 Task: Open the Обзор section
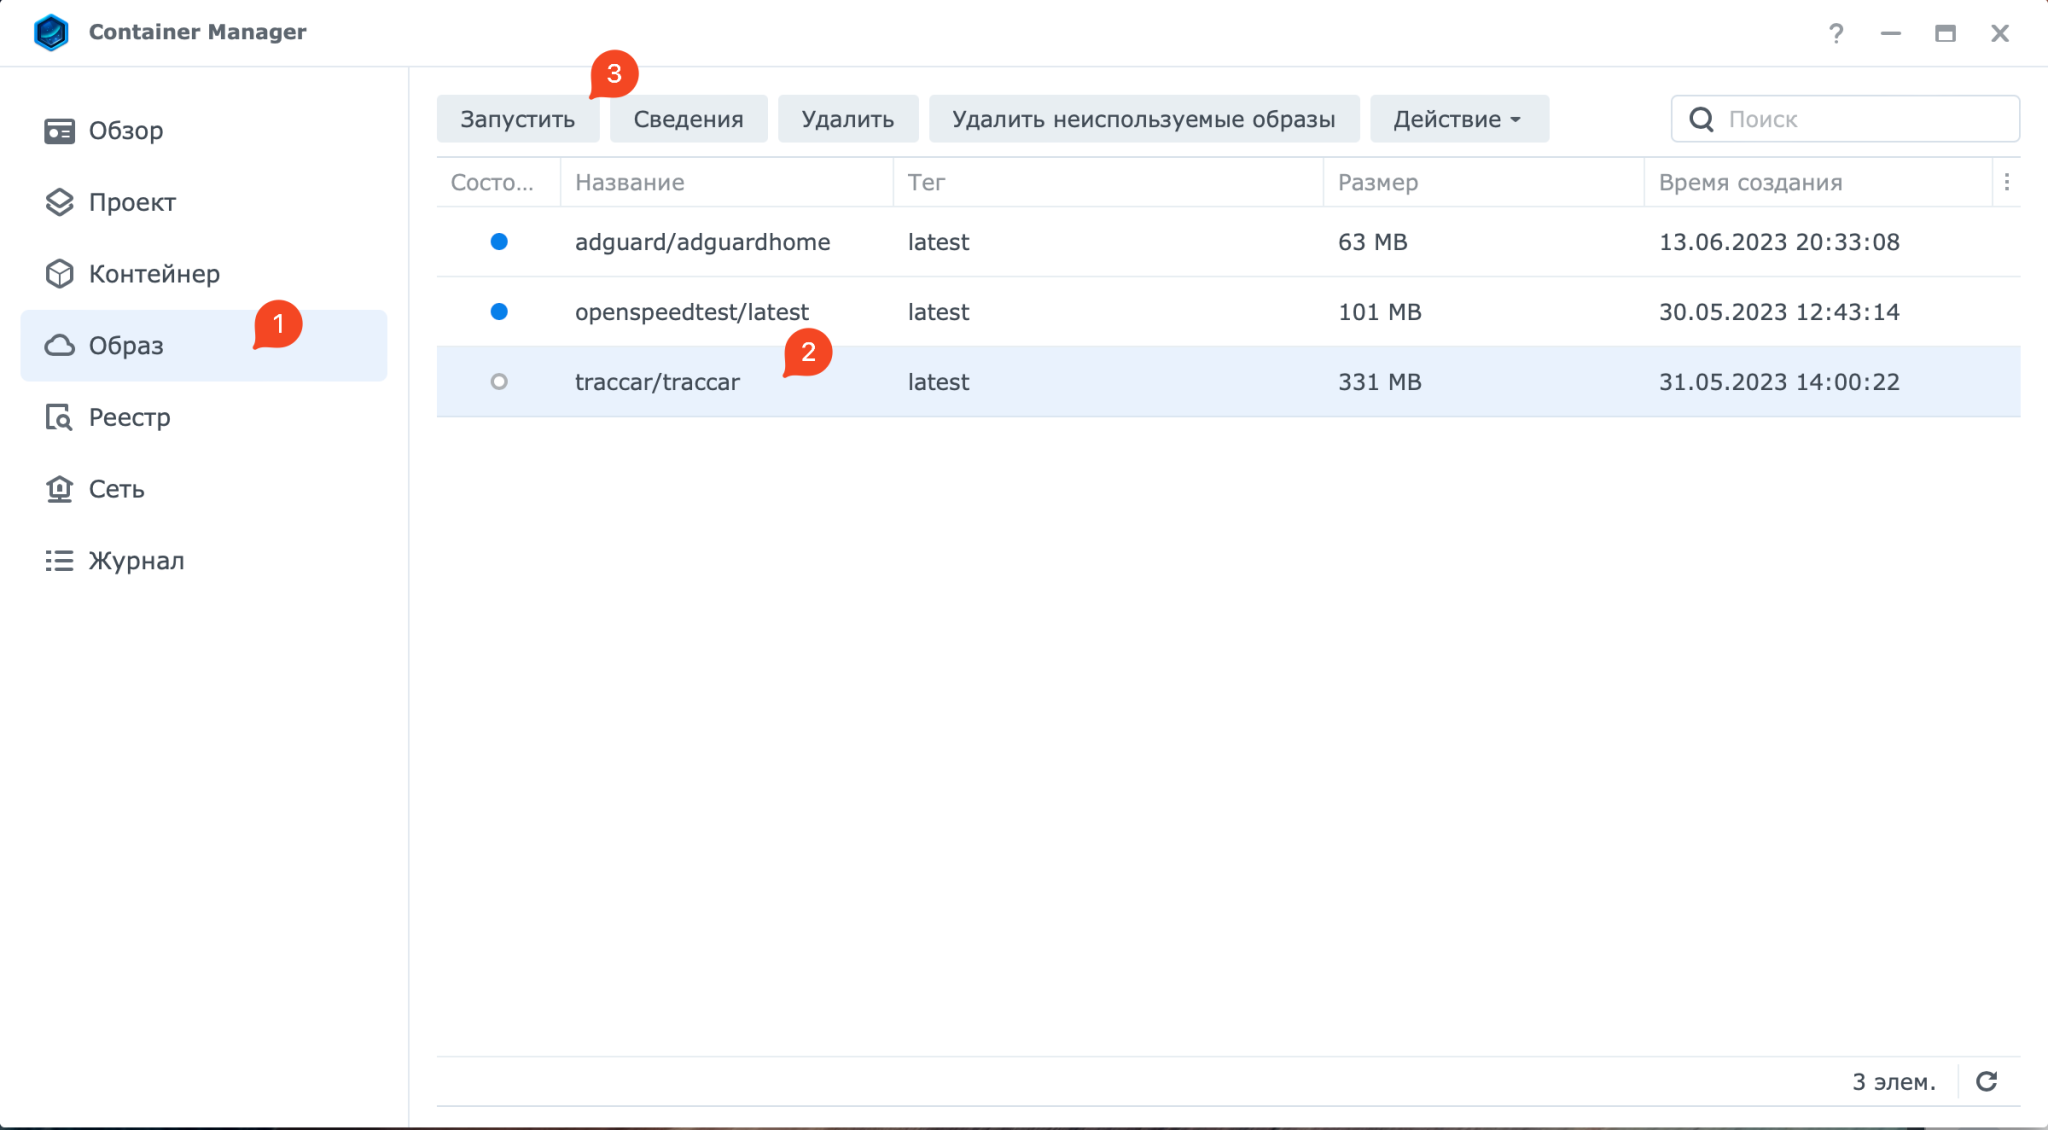coord(204,131)
